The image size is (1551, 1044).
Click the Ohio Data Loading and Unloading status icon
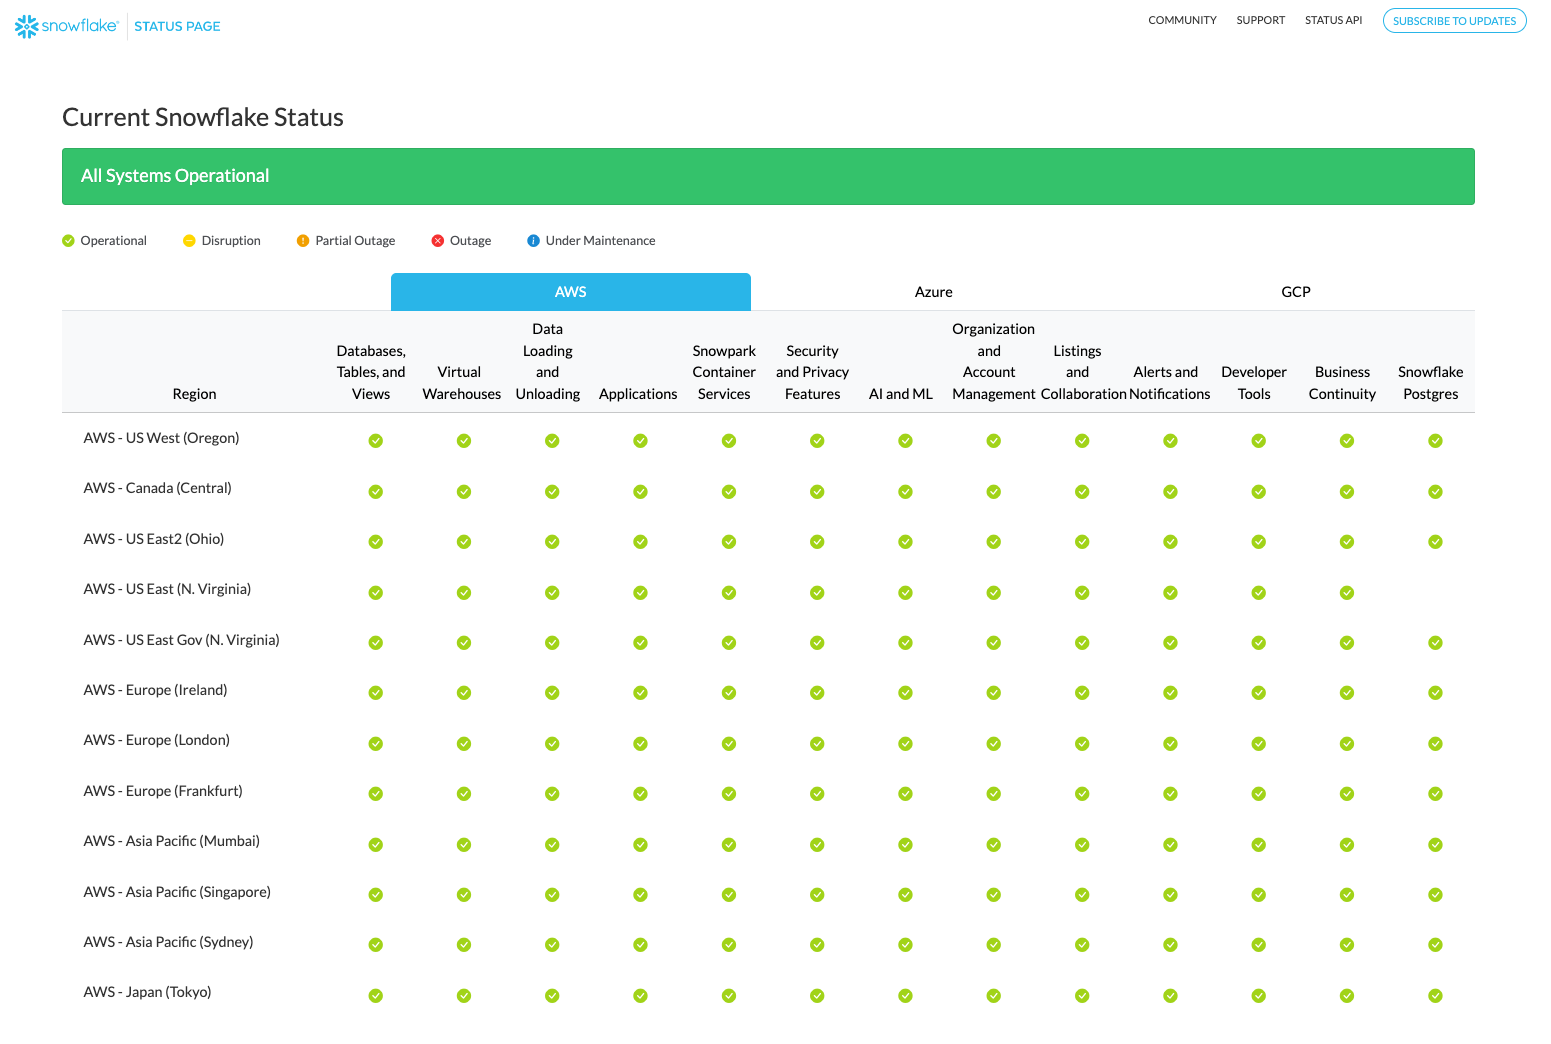[x=552, y=542]
